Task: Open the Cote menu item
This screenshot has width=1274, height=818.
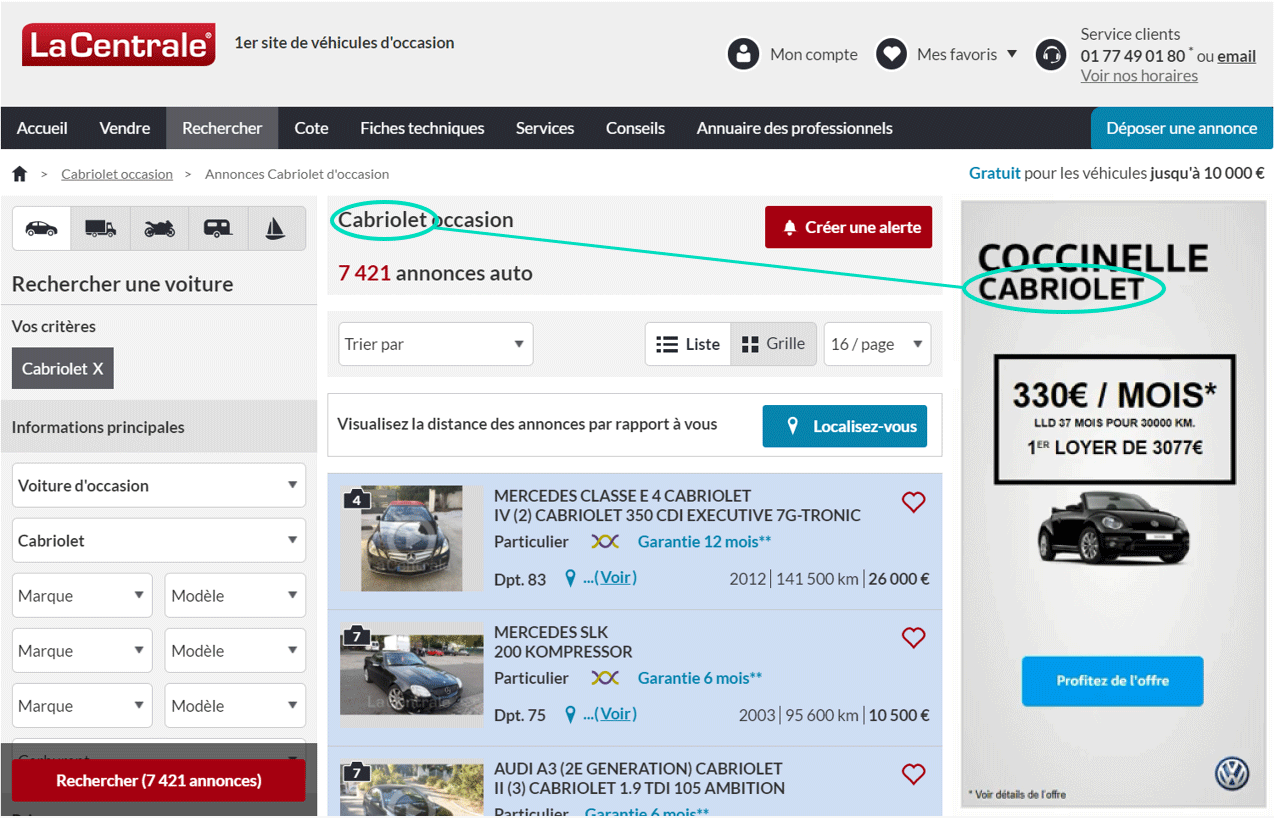Action: coord(311,128)
